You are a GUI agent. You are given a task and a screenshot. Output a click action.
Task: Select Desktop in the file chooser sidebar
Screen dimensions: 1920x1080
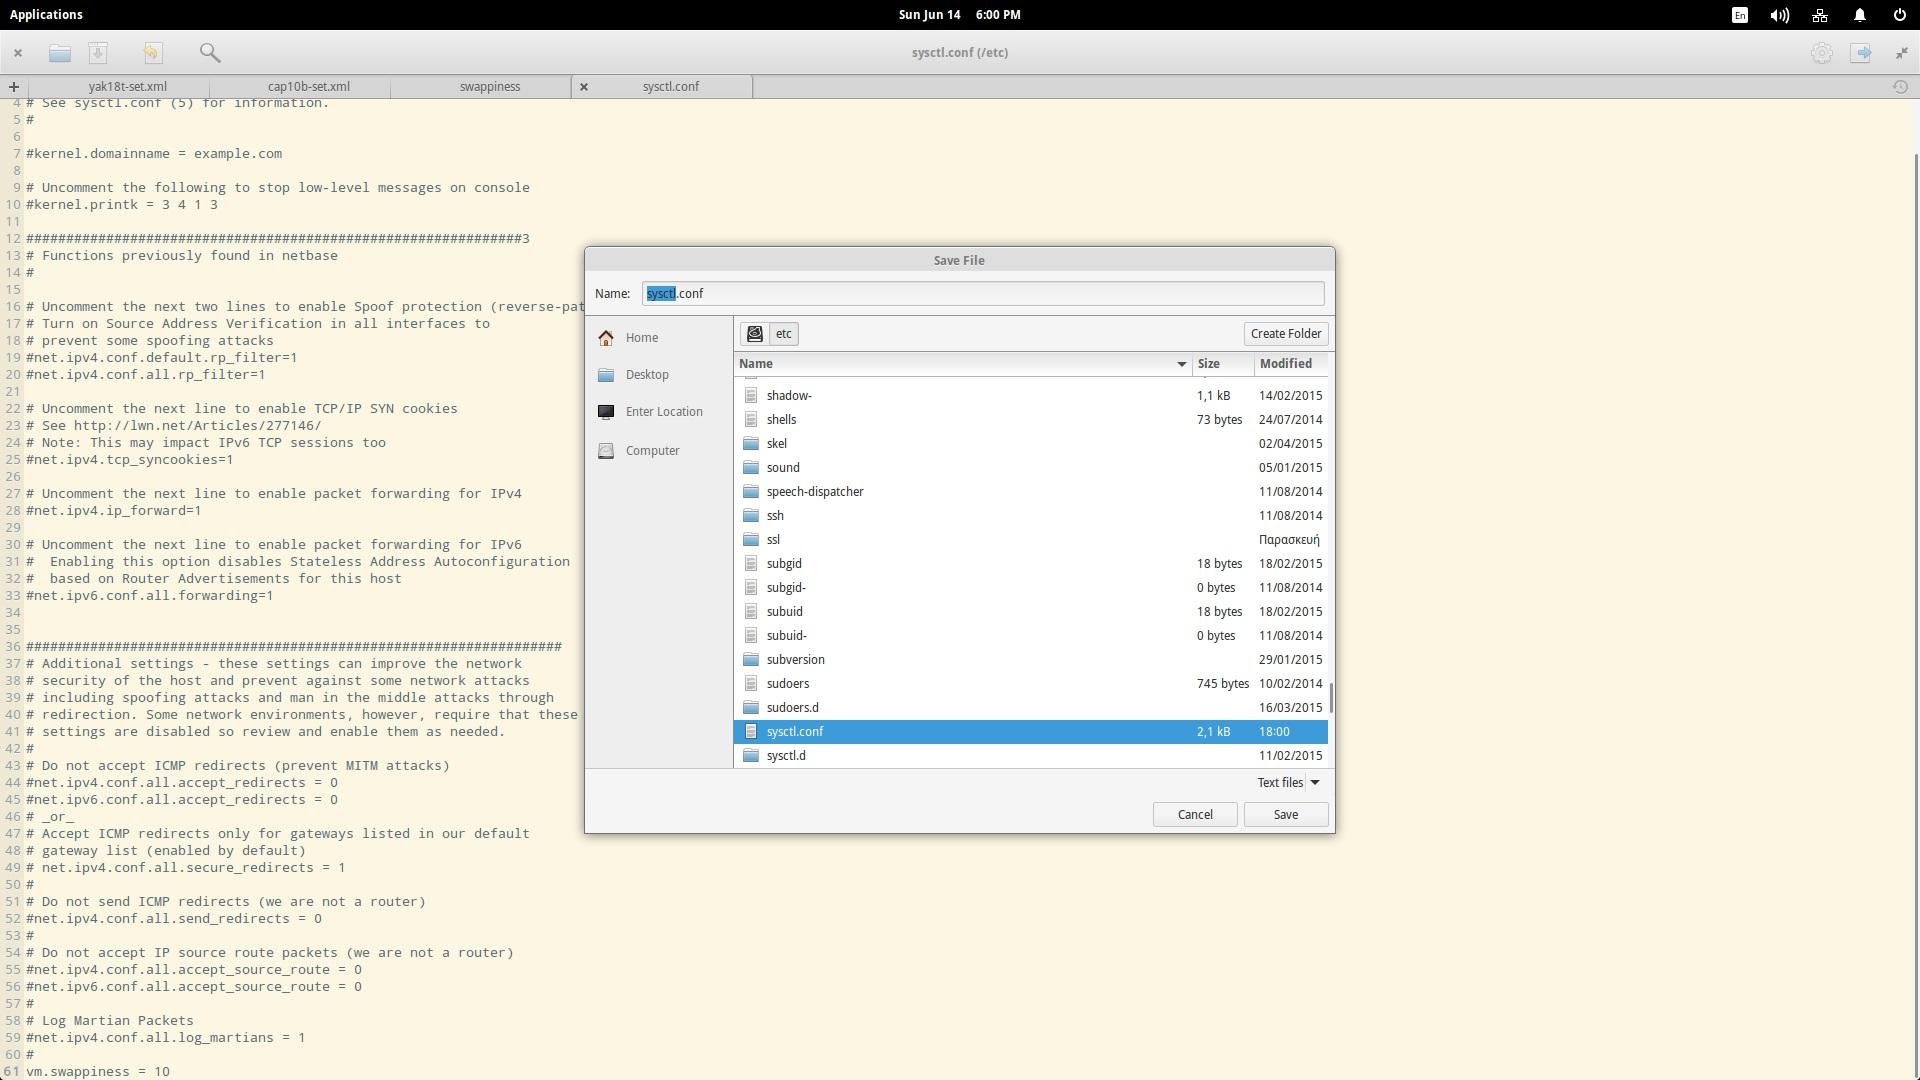click(647, 374)
